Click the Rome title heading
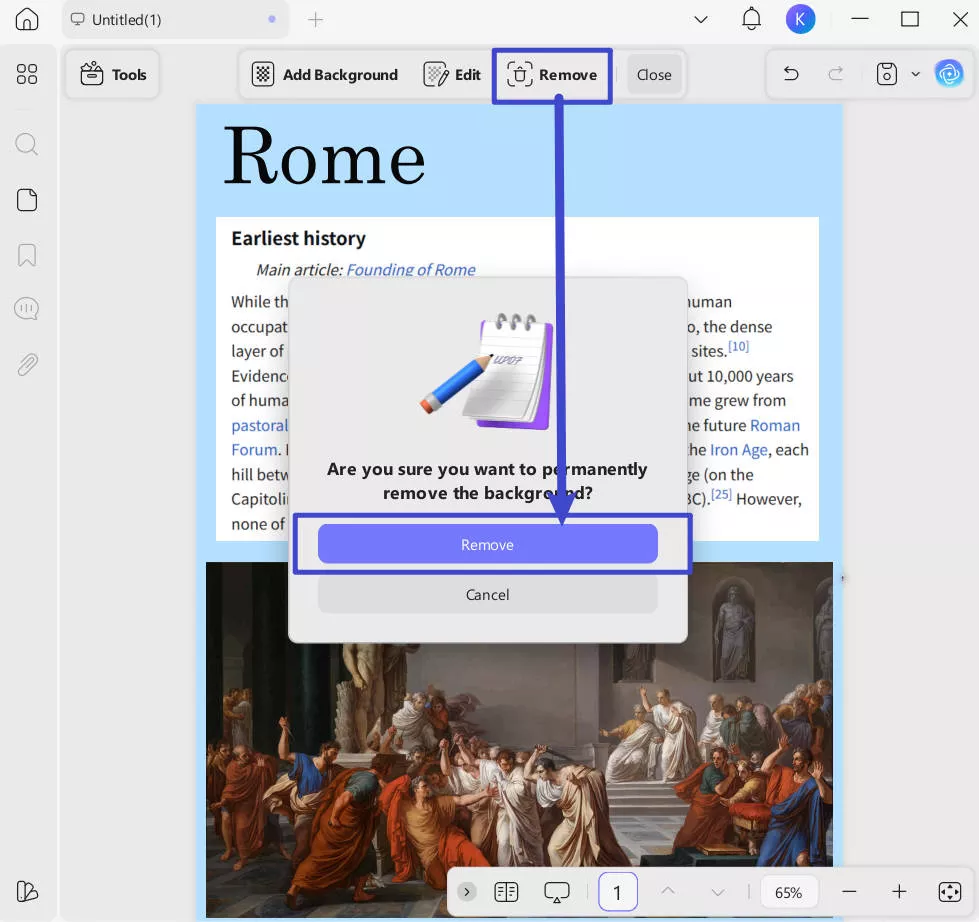979x922 pixels. tap(325, 157)
